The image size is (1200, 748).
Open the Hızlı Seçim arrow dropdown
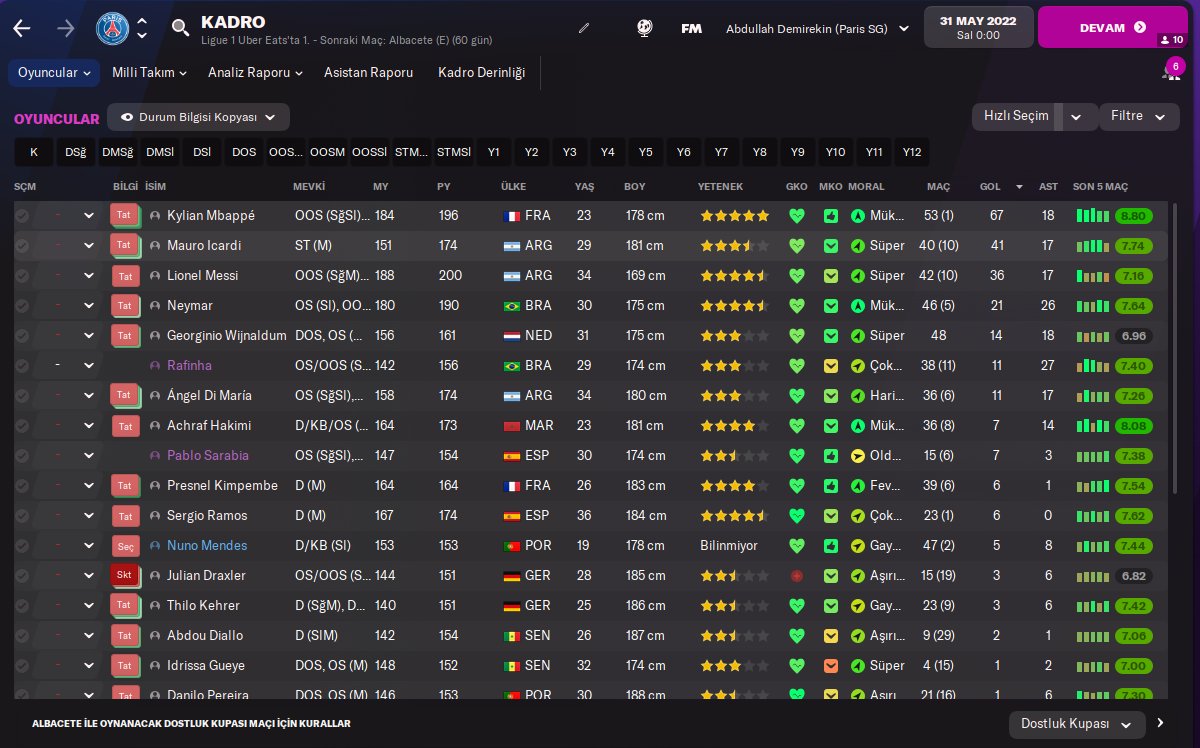(x=1076, y=116)
